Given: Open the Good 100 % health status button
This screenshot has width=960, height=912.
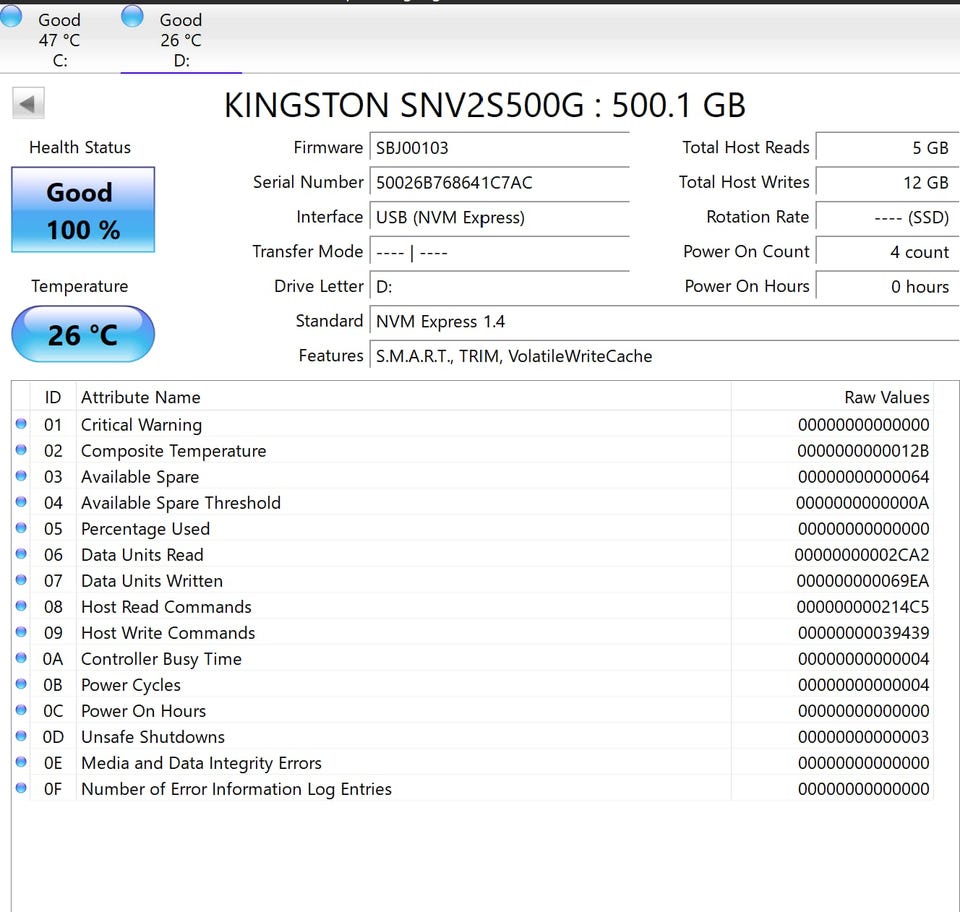Looking at the screenshot, I should 83,209.
